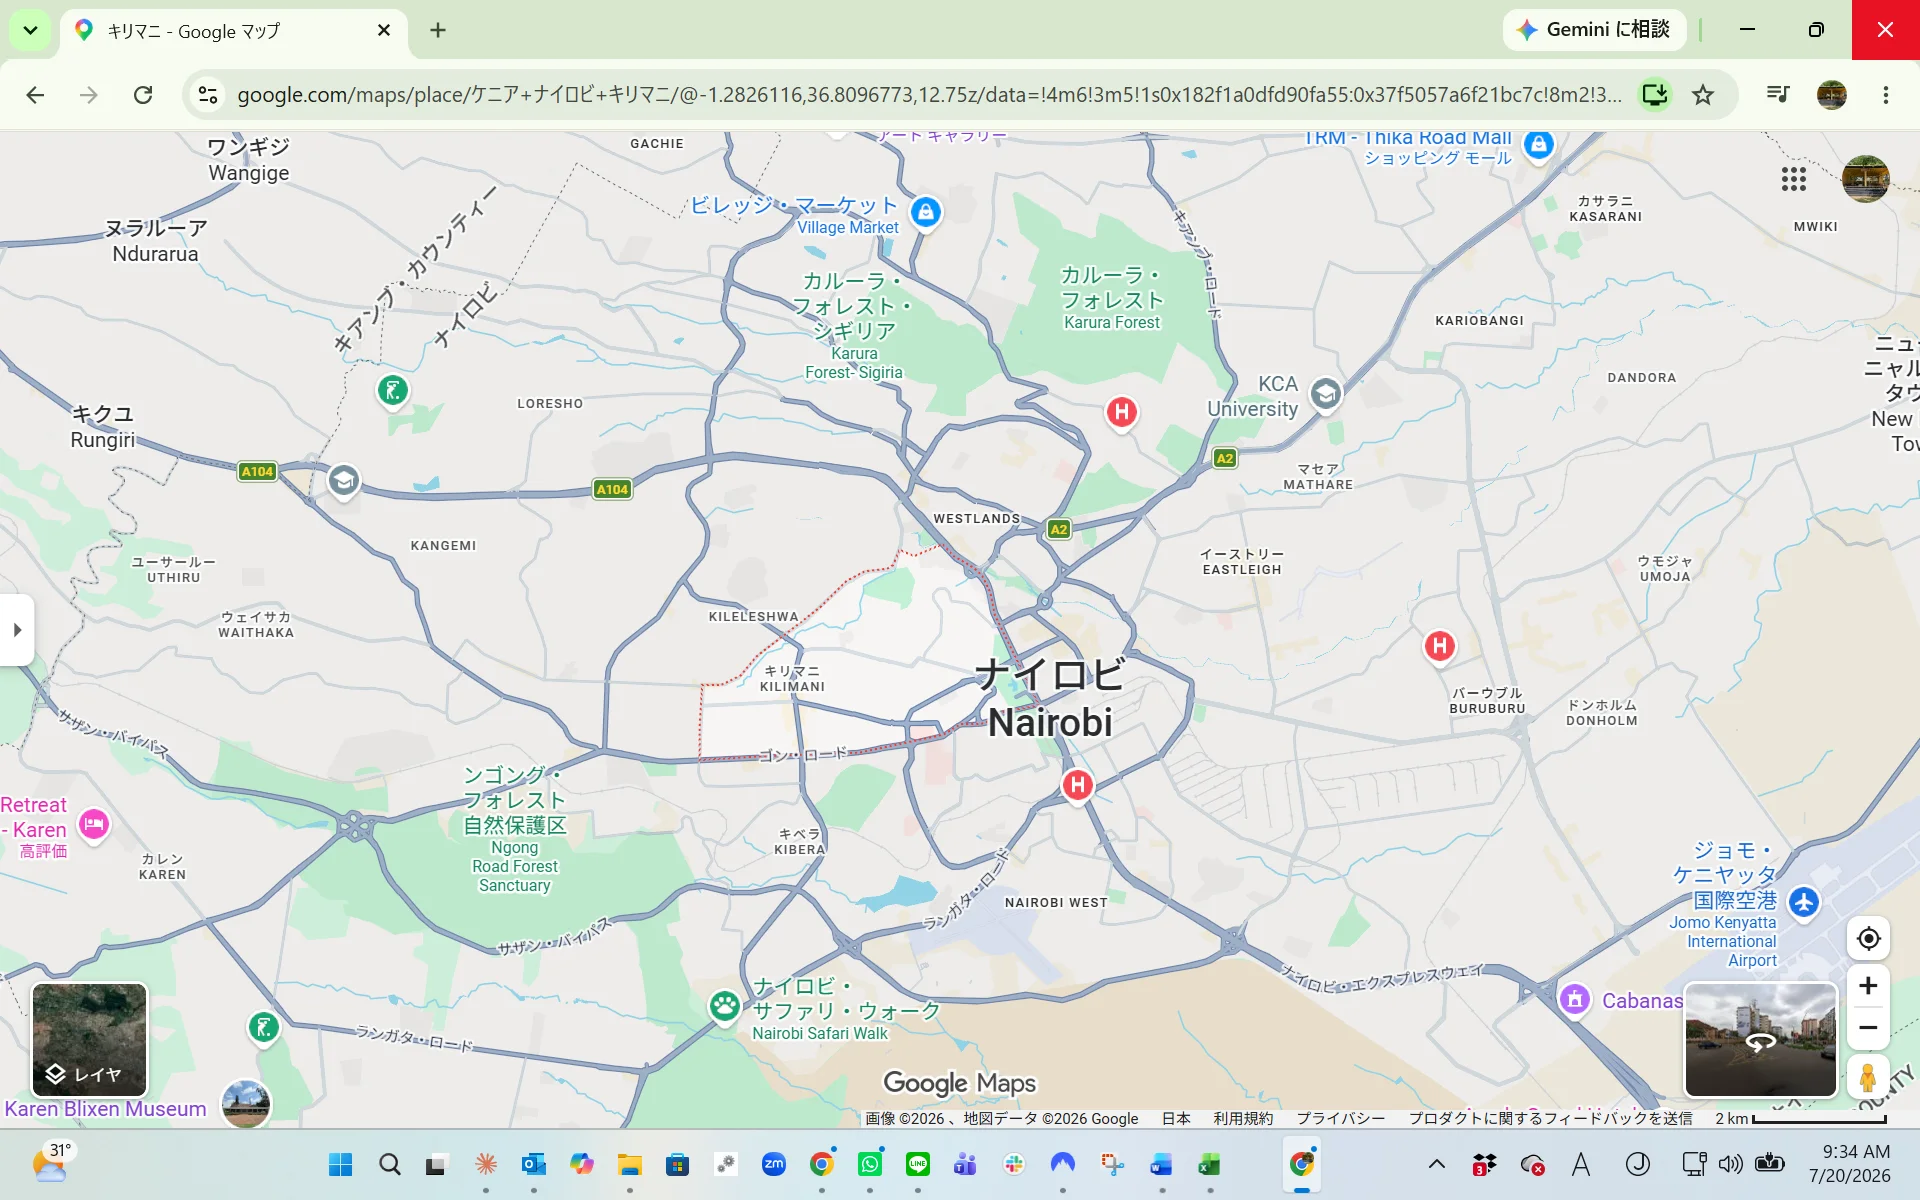Close the Google Maps browser tab
This screenshot has width=1920, height=1200.
[x=384, y=31]
